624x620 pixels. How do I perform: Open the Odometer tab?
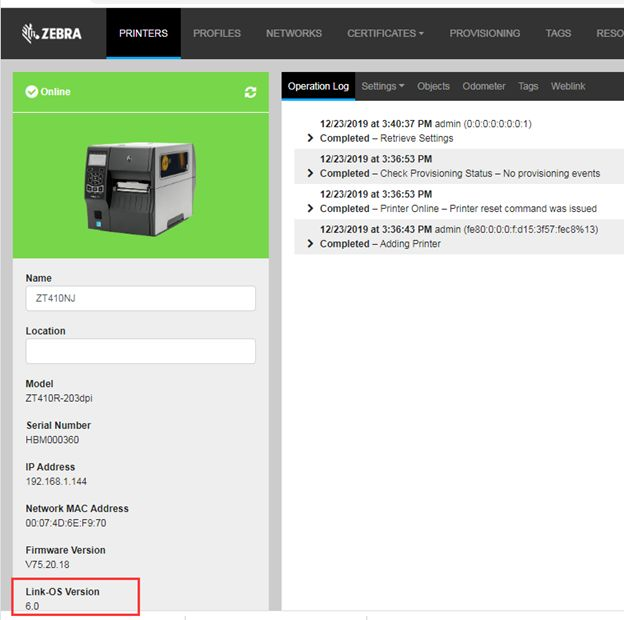(x=484, y=86)
